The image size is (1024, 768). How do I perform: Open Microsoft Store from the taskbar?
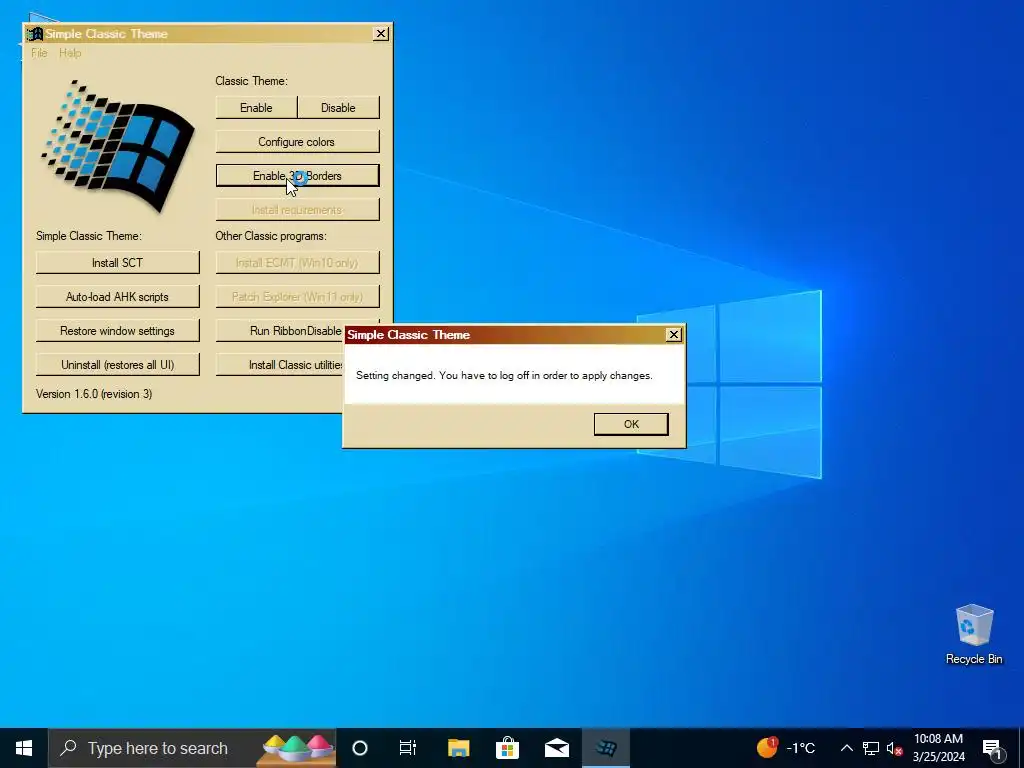(x=507, y=748)
